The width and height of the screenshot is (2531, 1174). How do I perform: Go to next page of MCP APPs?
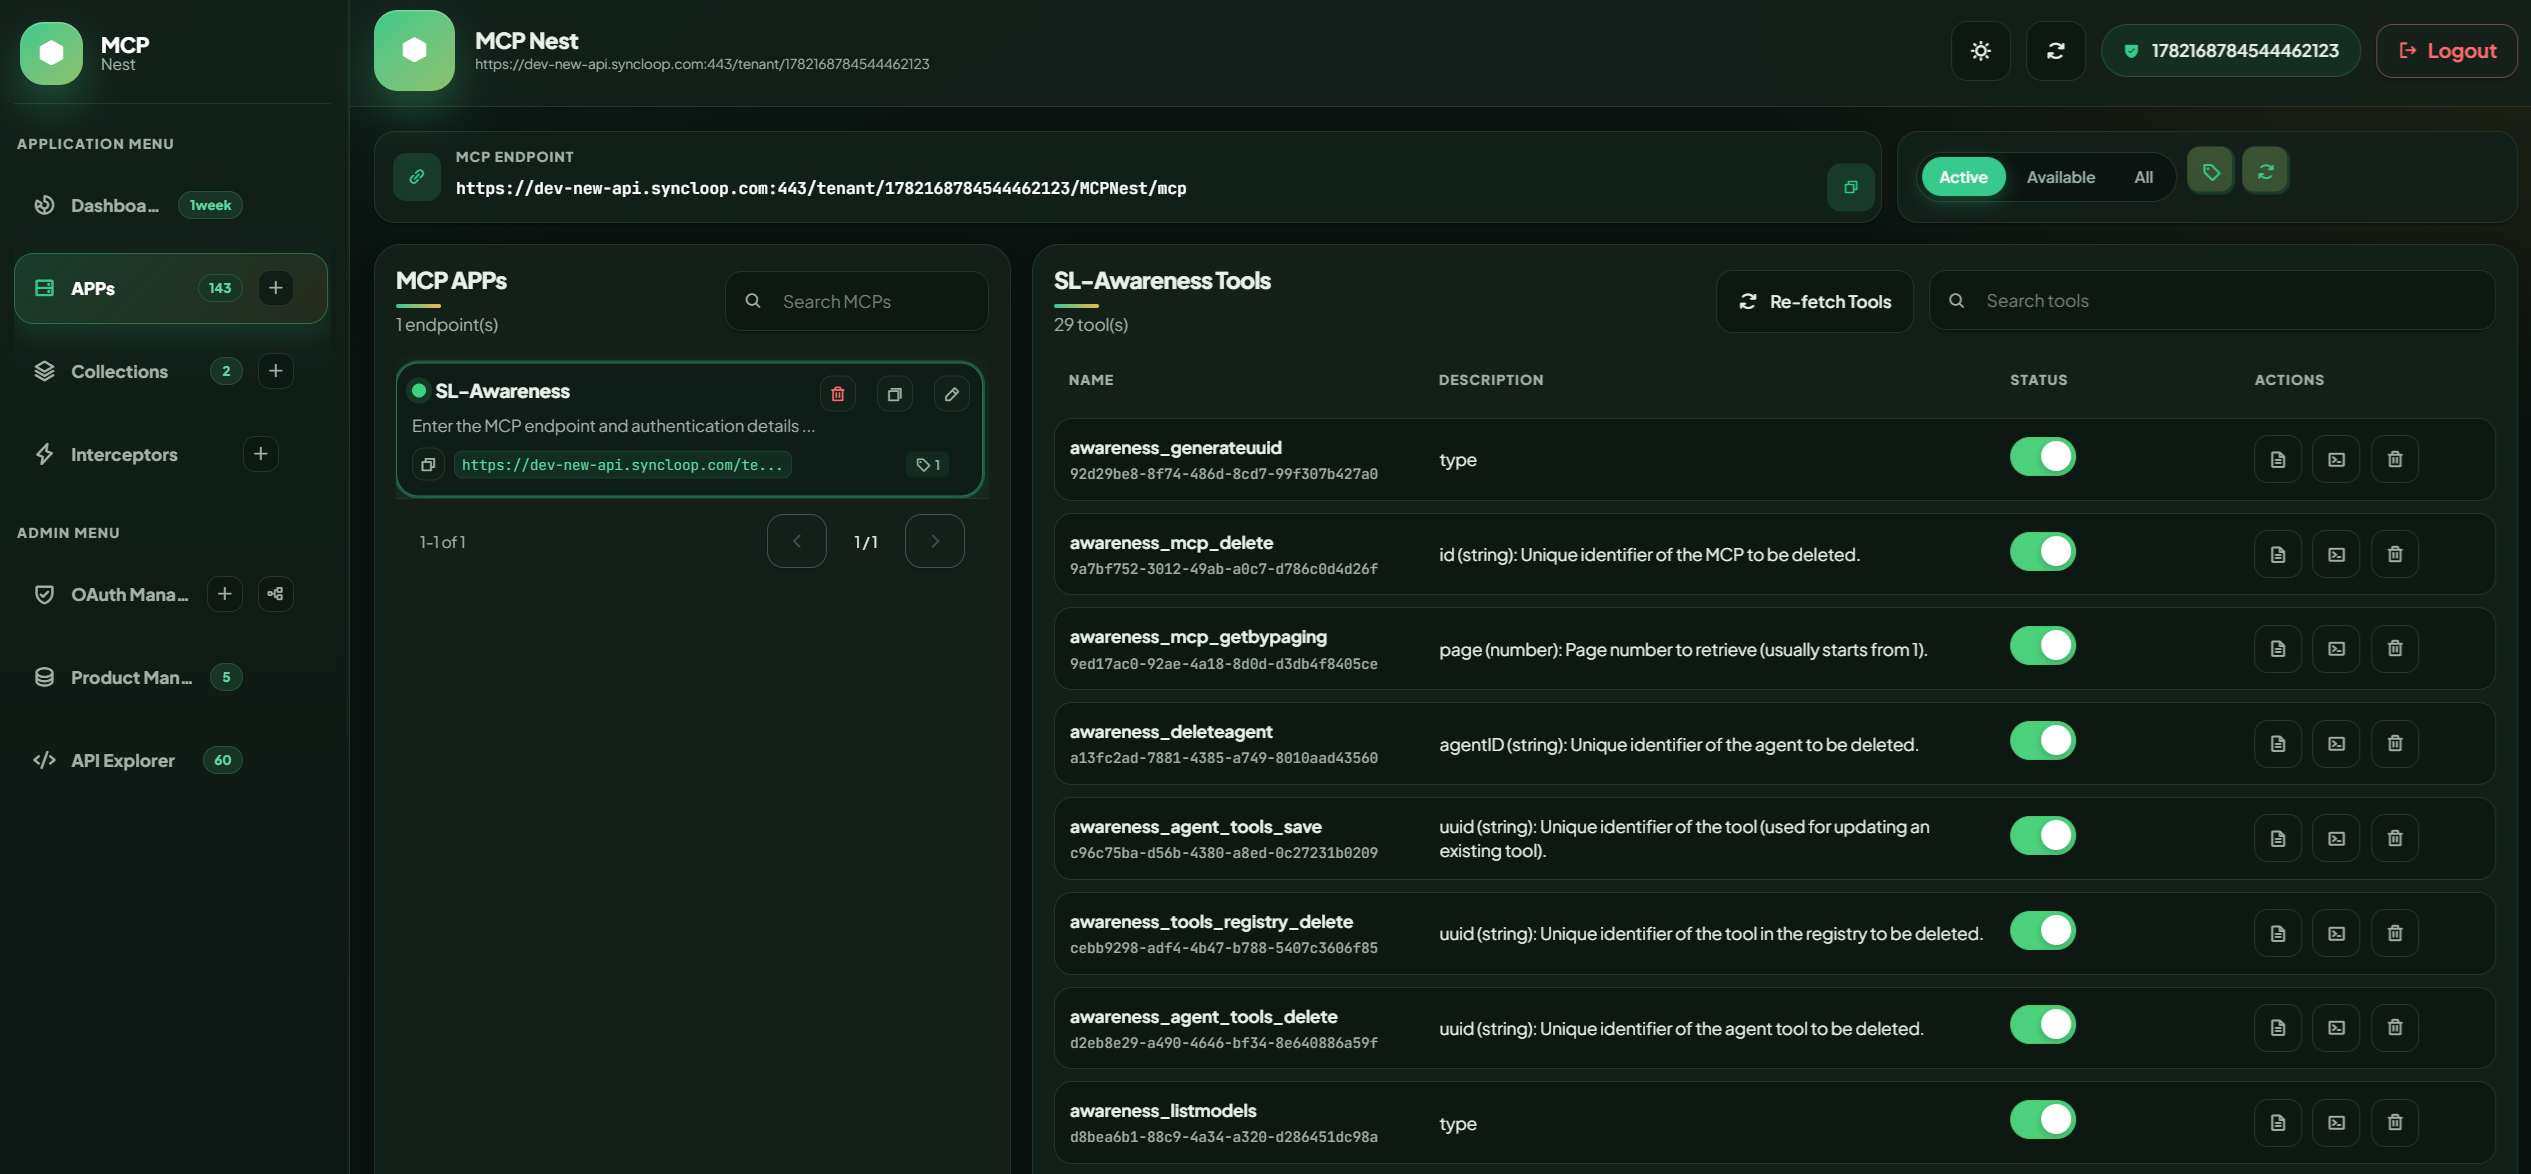(935, 541)
